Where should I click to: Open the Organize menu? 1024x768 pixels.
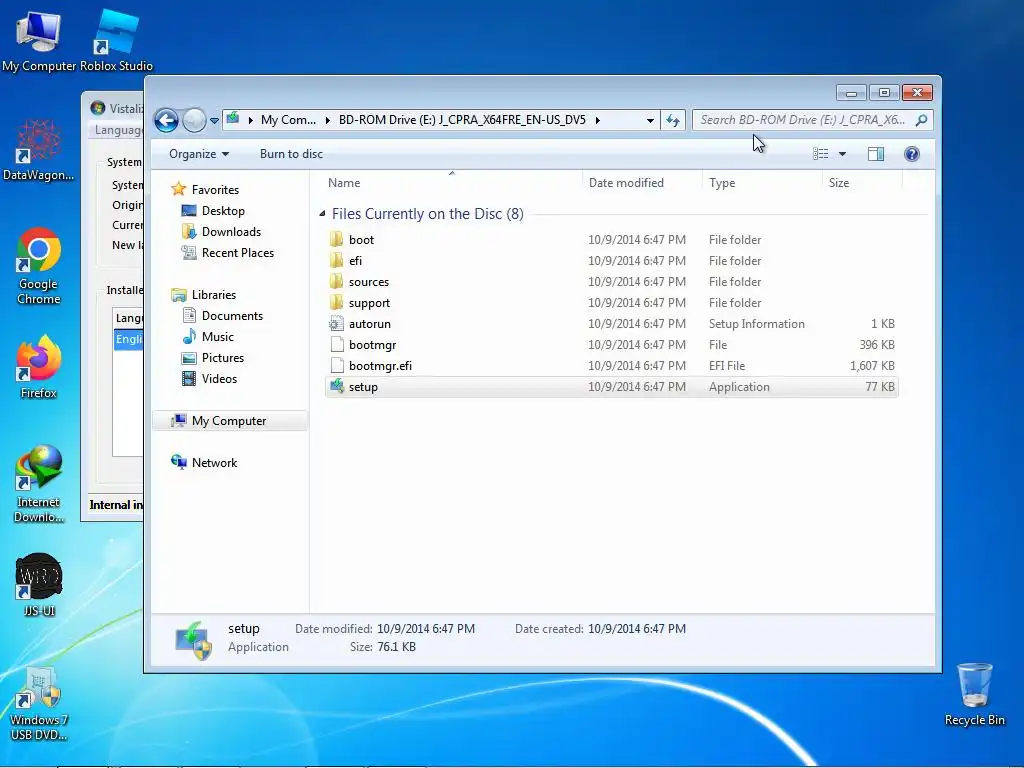(199, 154)
